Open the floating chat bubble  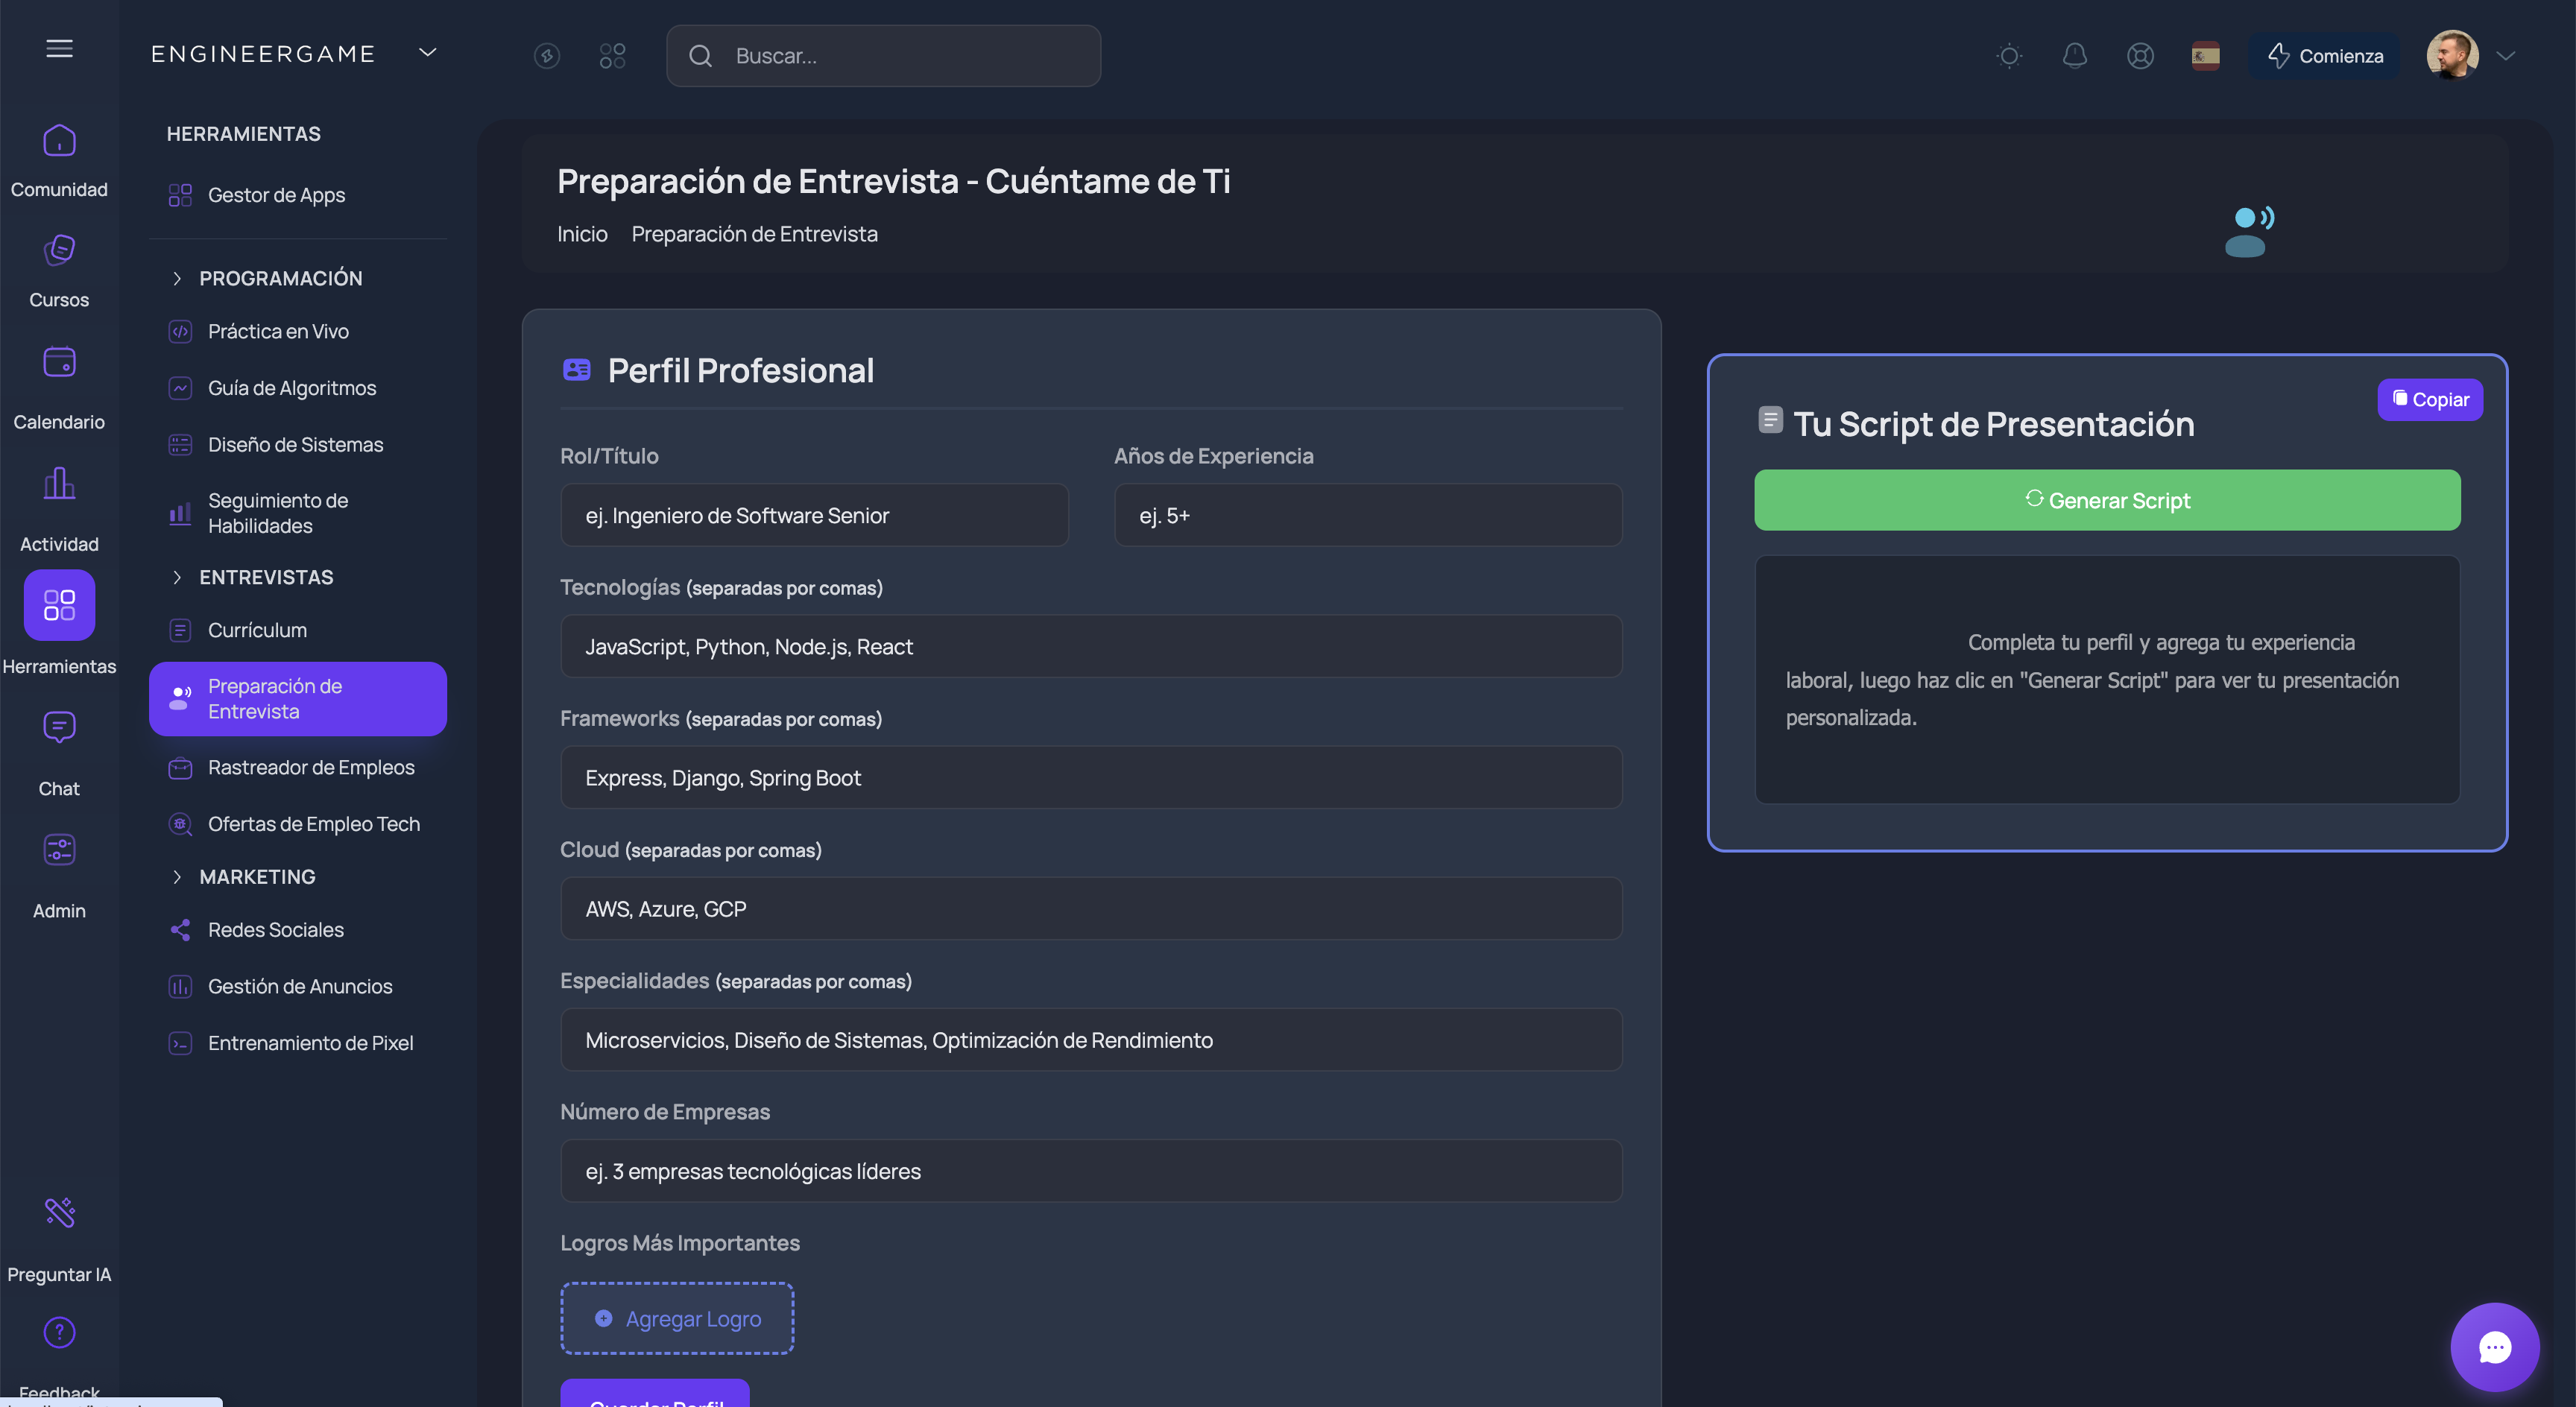2494,1347
